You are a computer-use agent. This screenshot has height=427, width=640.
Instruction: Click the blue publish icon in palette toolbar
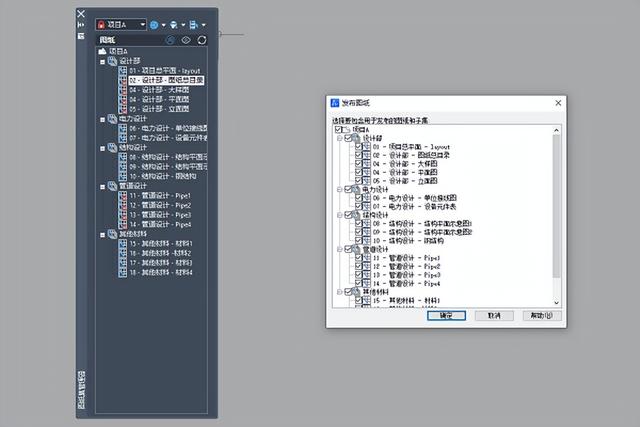coord(157,23)
